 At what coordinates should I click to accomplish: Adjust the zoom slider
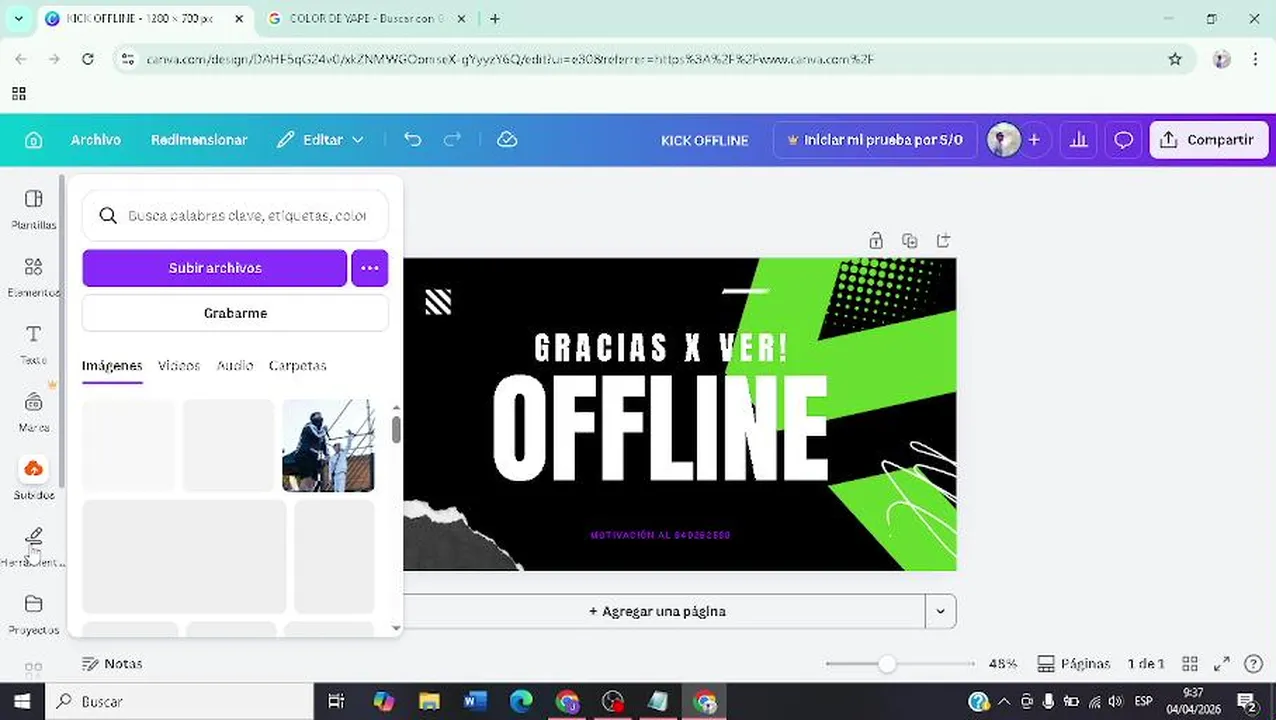pos(887,664)
